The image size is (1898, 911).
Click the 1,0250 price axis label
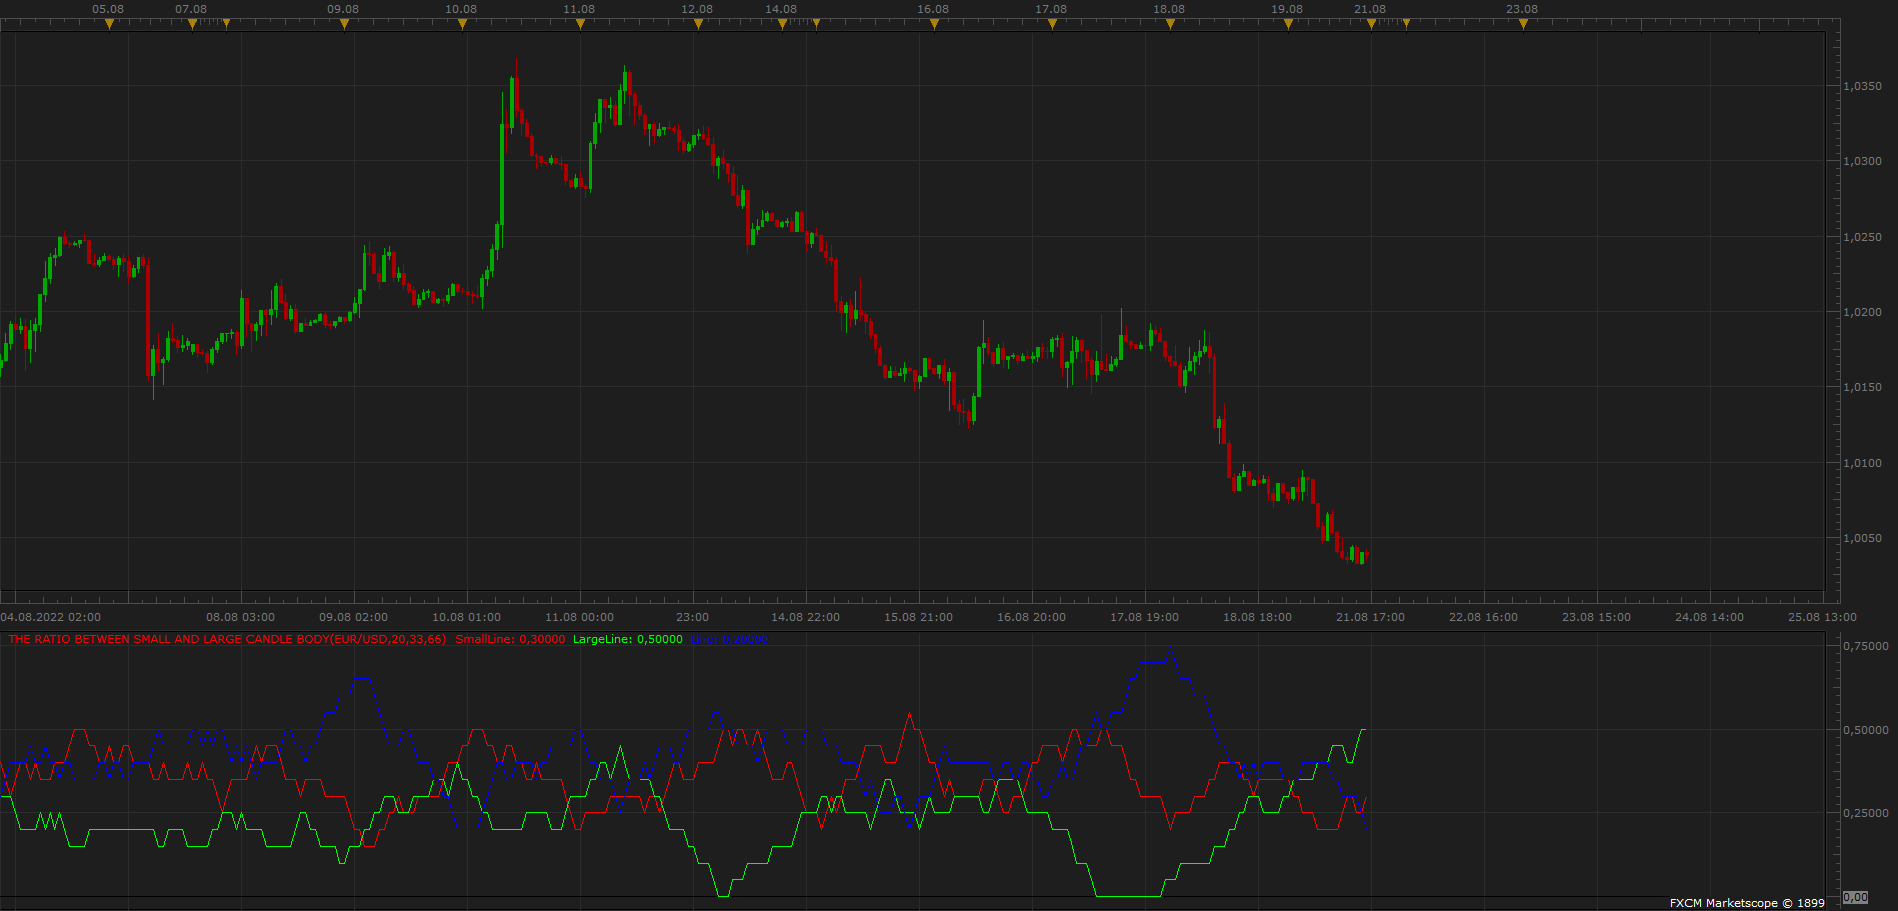pos(1862,237)
